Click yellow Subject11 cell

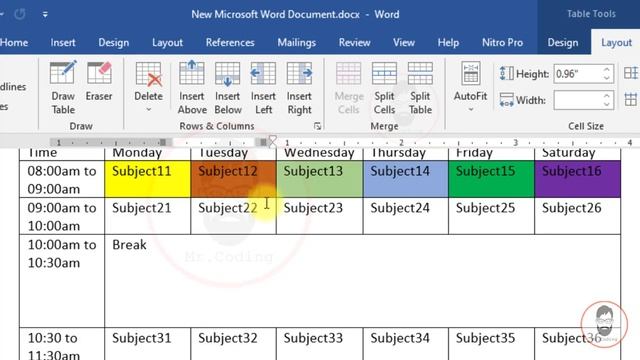[x=147, y=179]
